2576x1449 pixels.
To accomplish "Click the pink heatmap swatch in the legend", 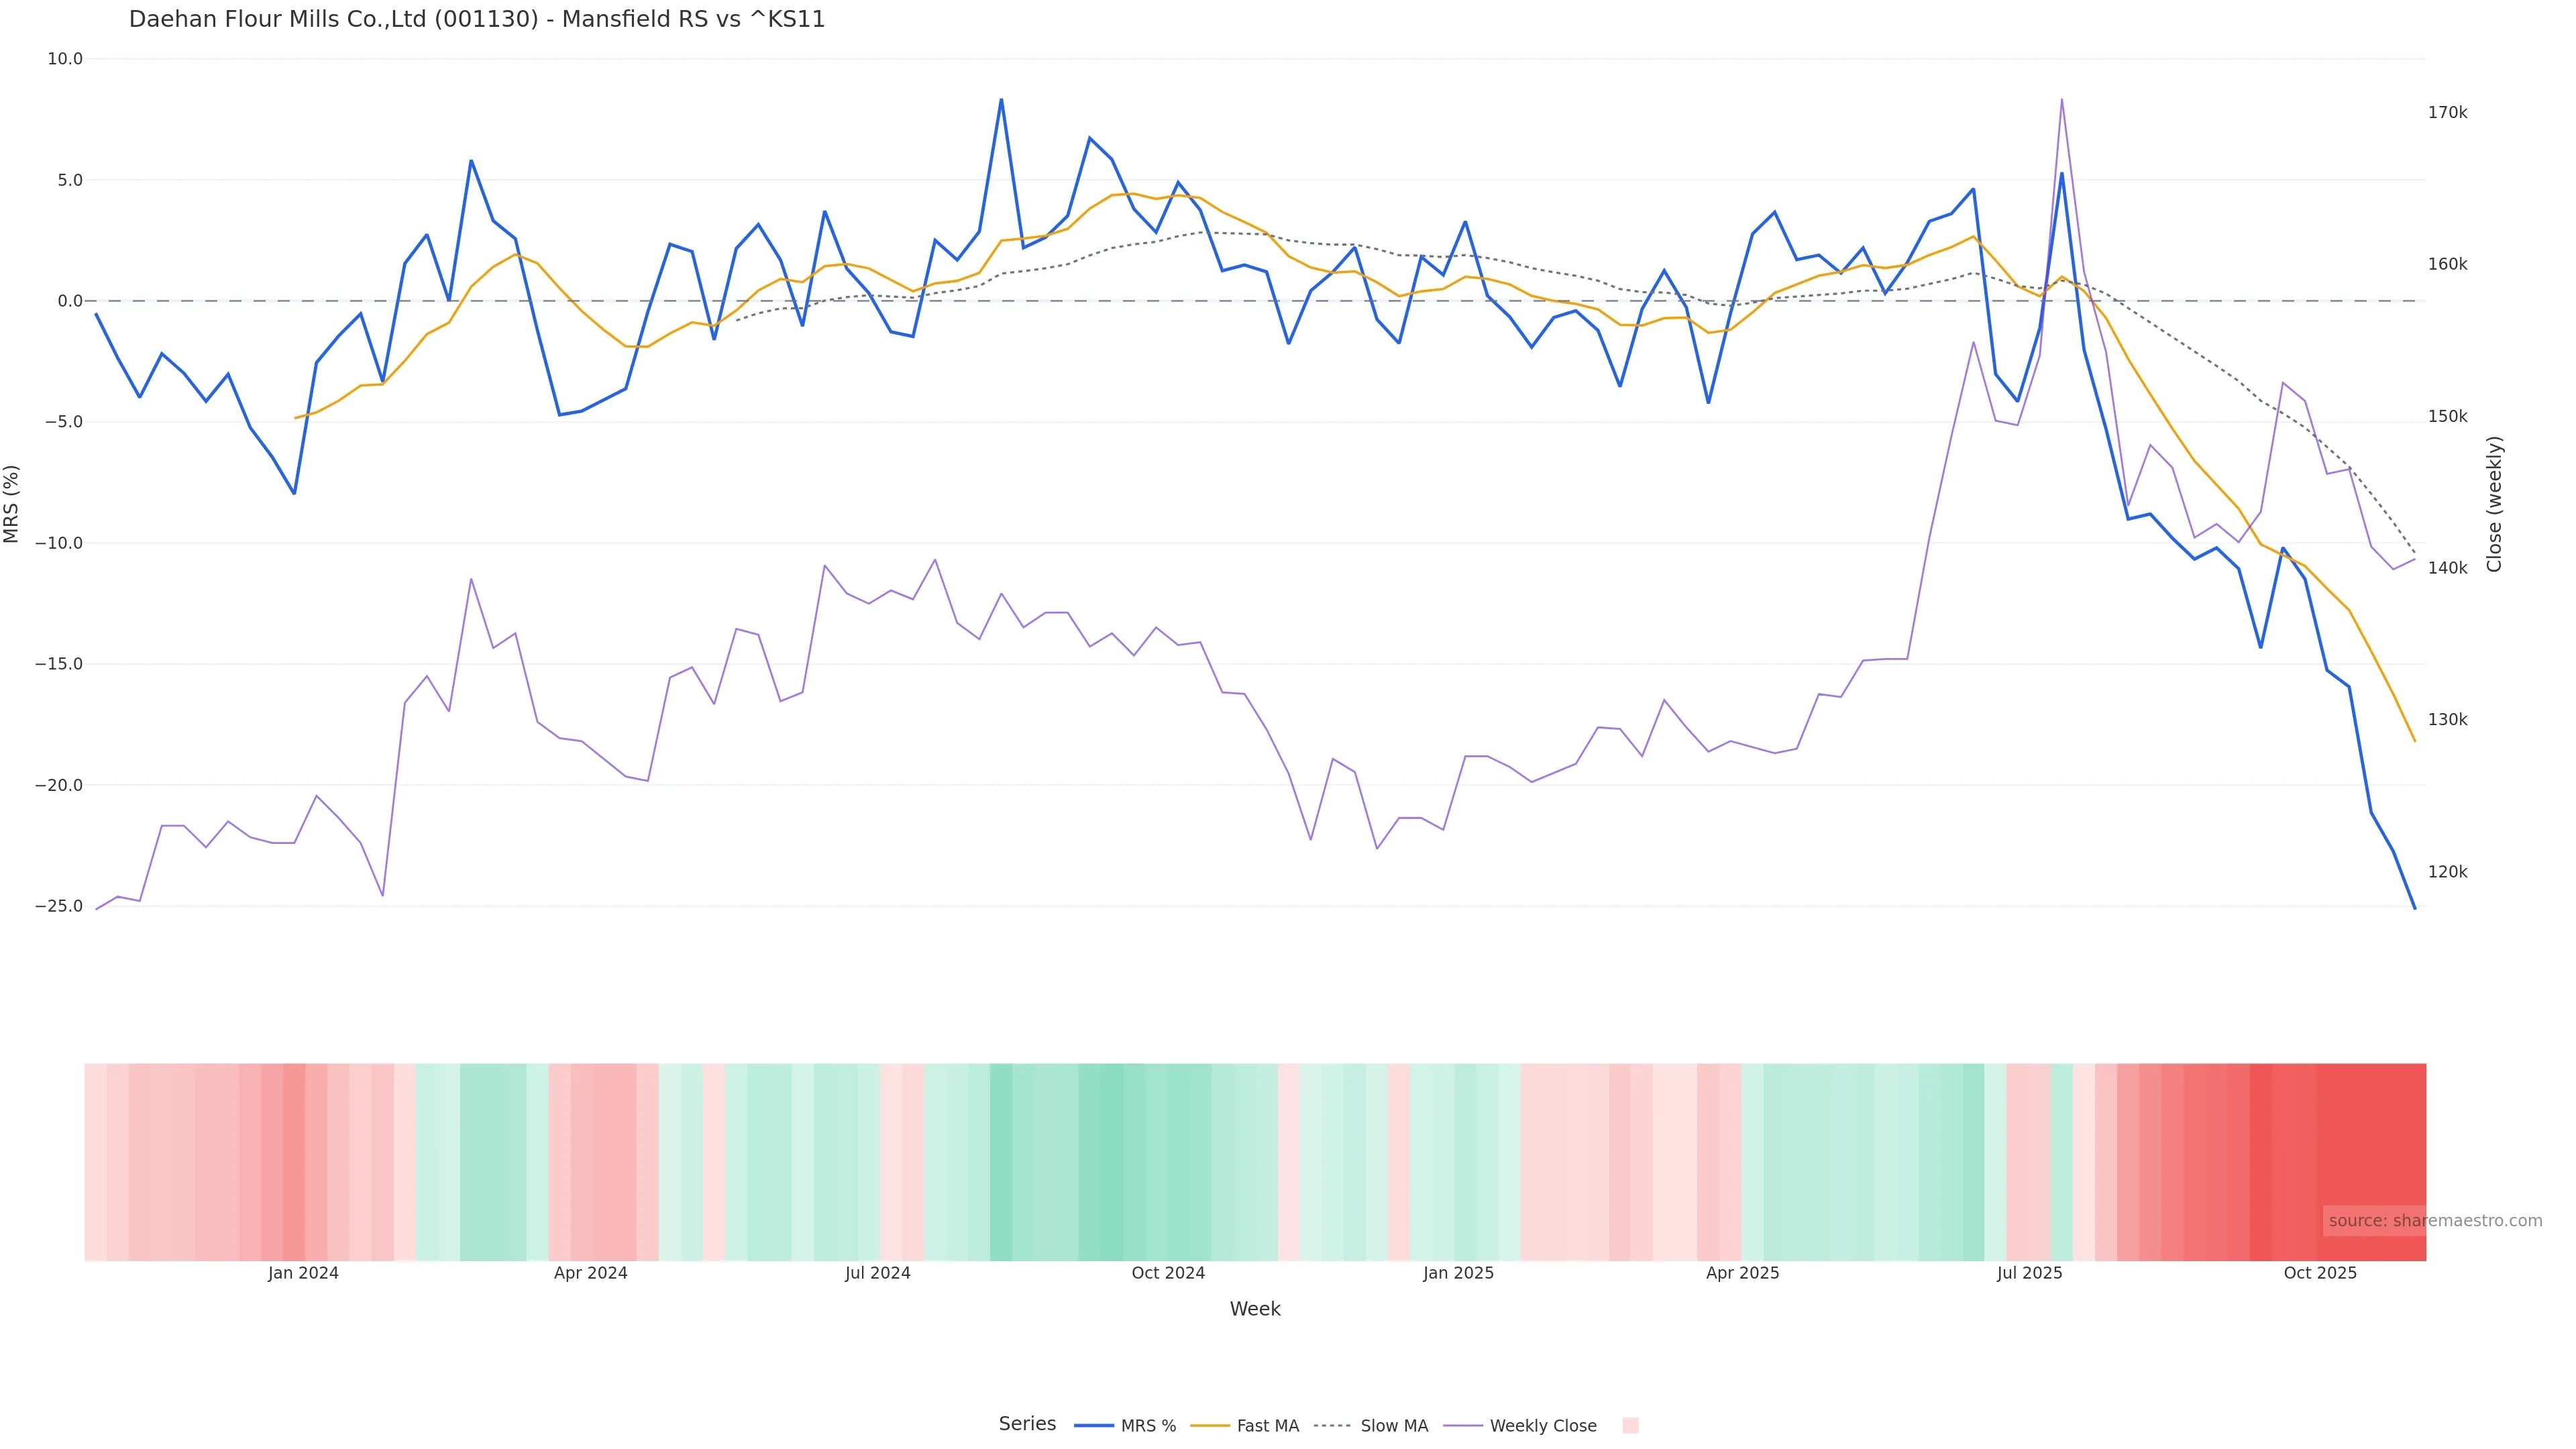I will tap(1630, 1426).
